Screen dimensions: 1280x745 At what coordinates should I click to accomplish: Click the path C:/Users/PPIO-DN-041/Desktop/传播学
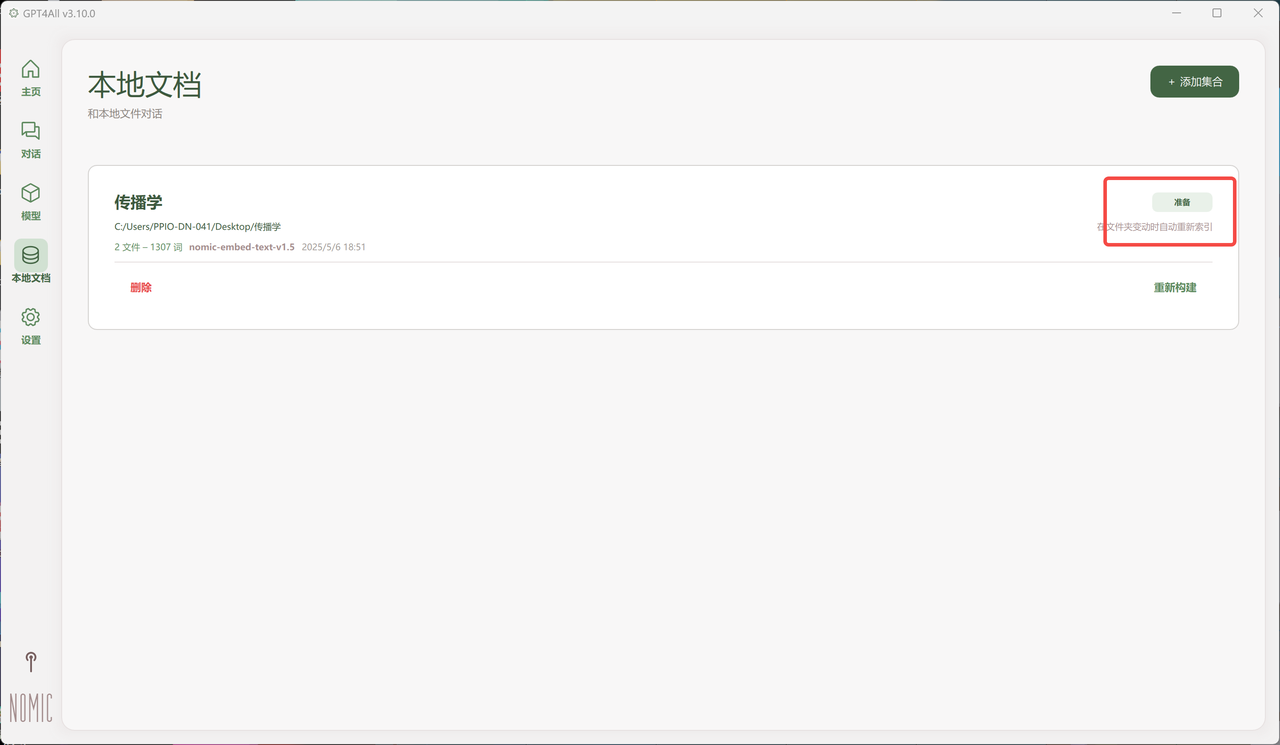(198, 227)
